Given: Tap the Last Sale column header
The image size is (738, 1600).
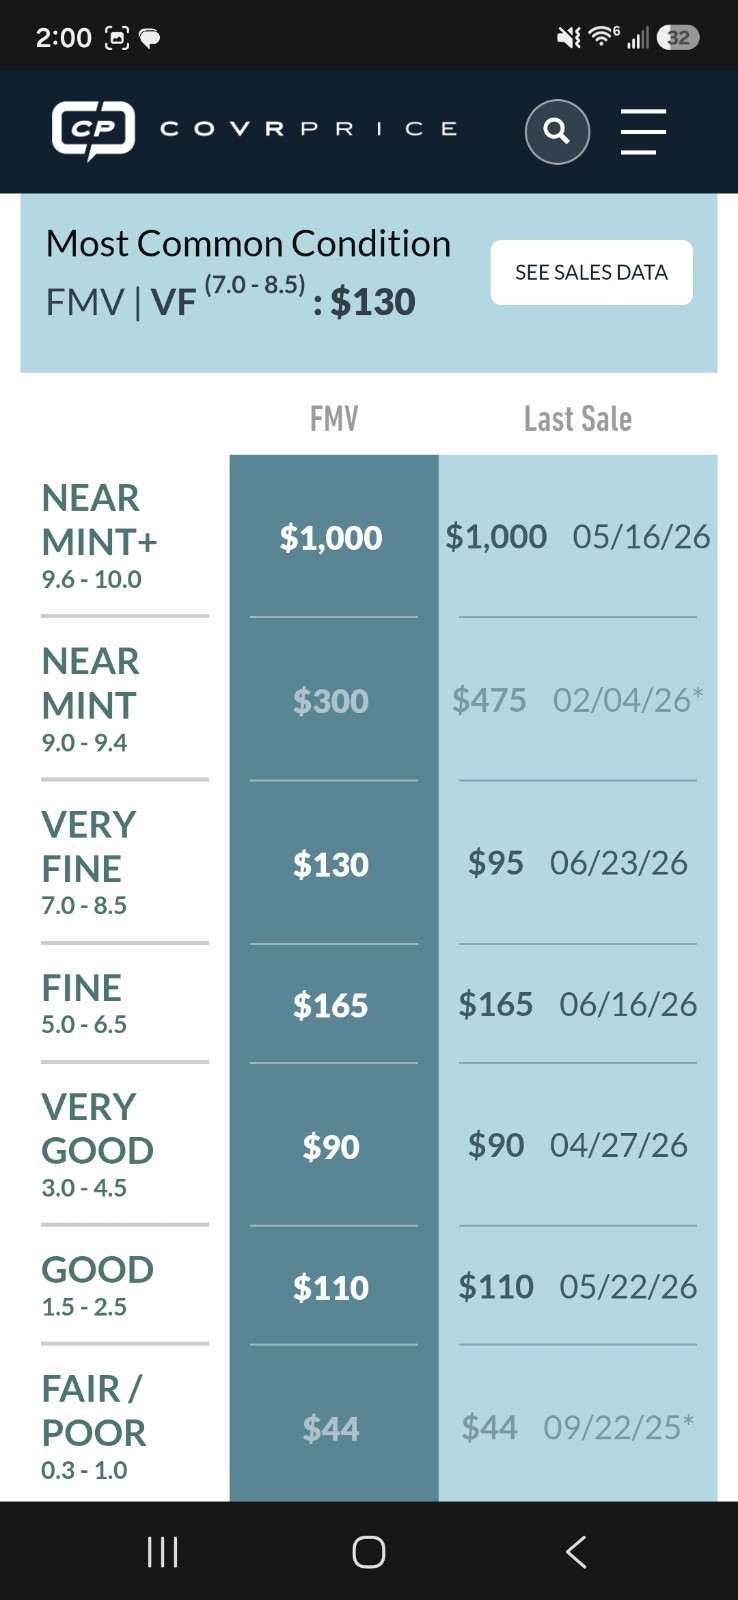Looking at the screenshot, I should click(578, 418).
